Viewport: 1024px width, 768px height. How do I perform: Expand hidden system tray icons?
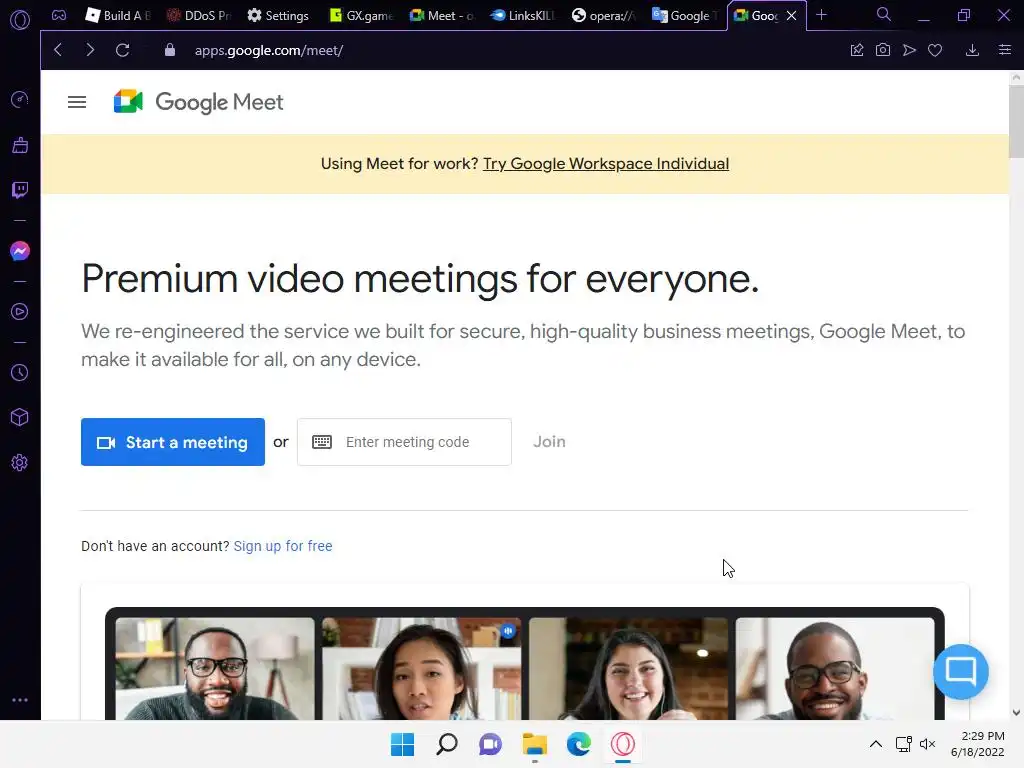pyautogui.click(x=876, y=744)
